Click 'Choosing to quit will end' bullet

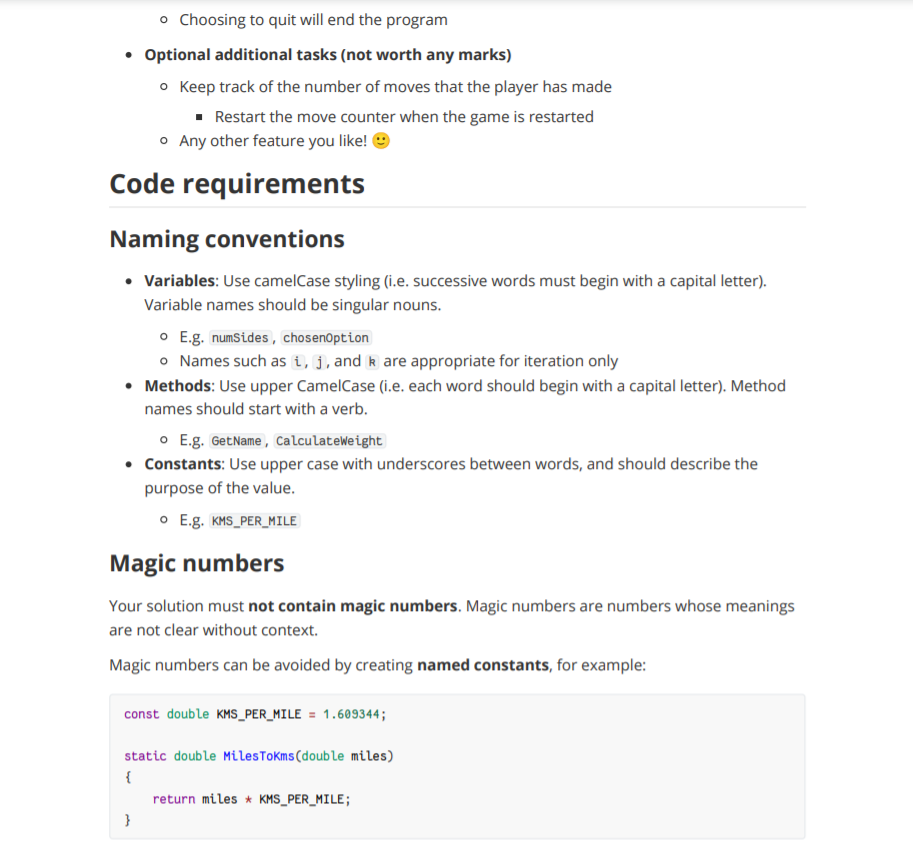pyautogui.click(x=313, y=20)
